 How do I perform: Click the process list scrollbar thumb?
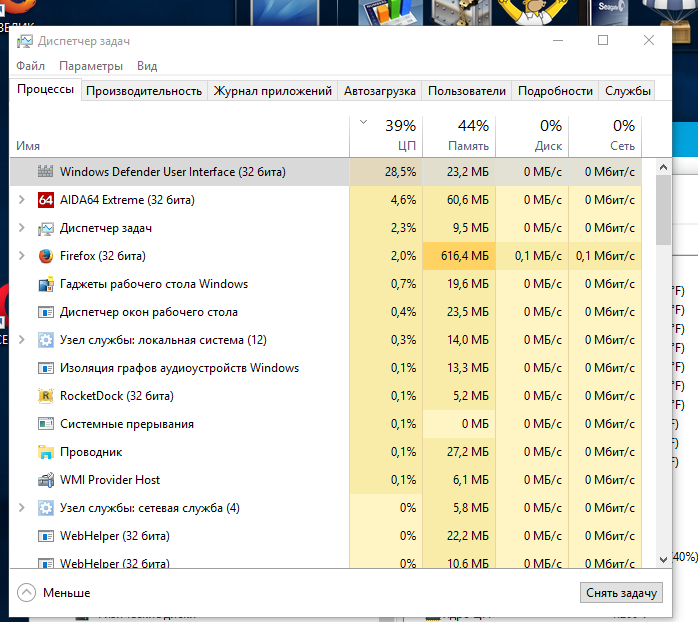click(x=663, y=210)
